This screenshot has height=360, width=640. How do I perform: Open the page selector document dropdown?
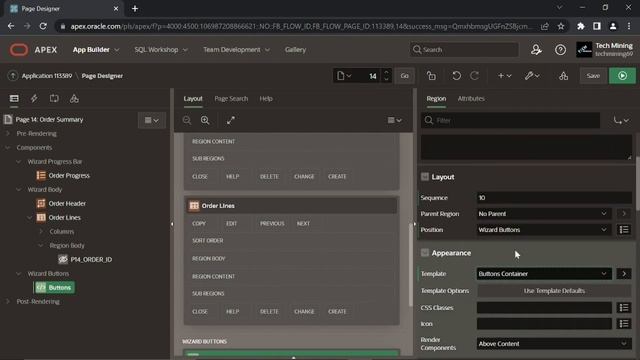pyautogui.click(x=344, y=76)
